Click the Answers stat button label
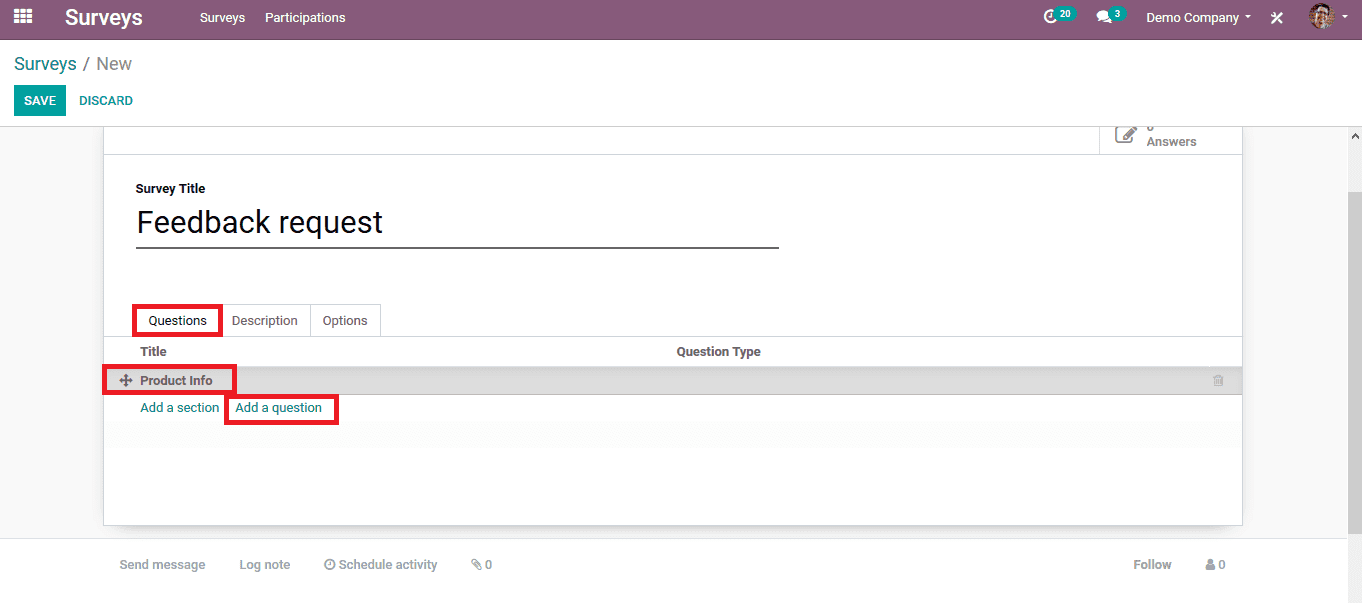Image resolution: width=1363 pixels, height=603 pixels. pos(1171,142)
